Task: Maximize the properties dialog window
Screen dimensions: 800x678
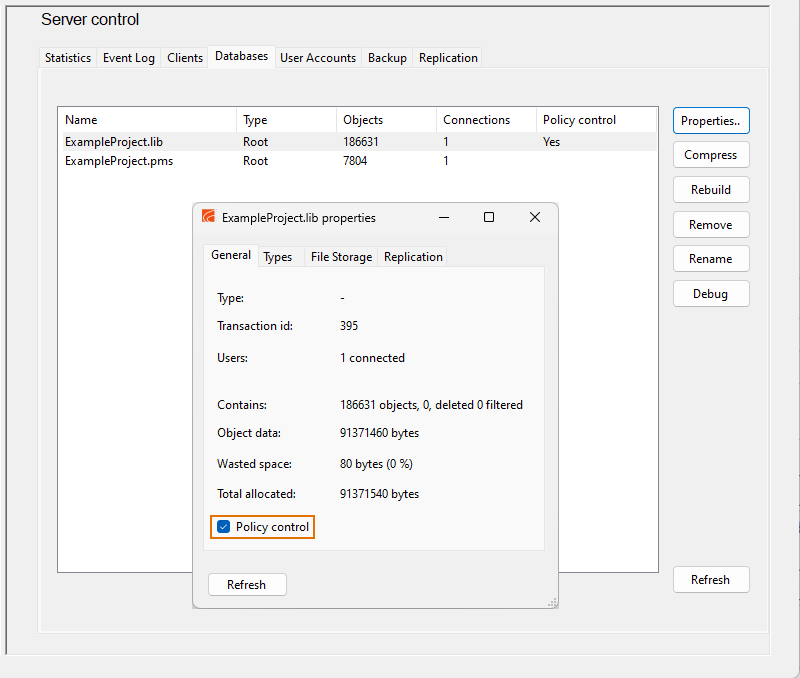Action: [489, 217]
